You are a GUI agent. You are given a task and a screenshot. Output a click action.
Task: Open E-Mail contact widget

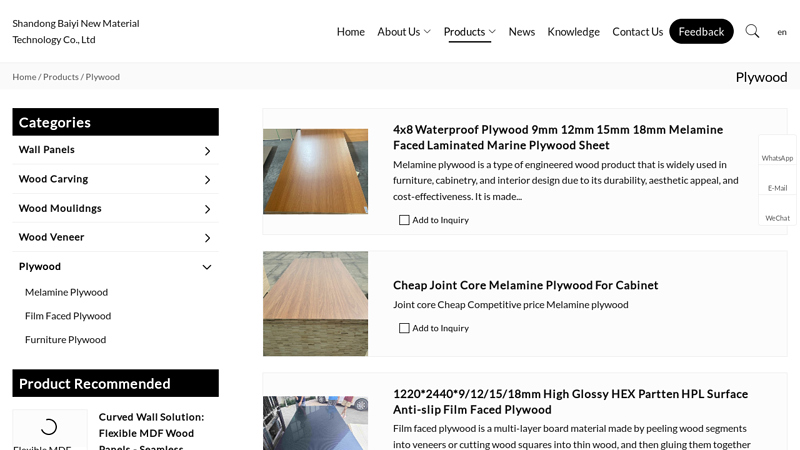tap(777, 180)
